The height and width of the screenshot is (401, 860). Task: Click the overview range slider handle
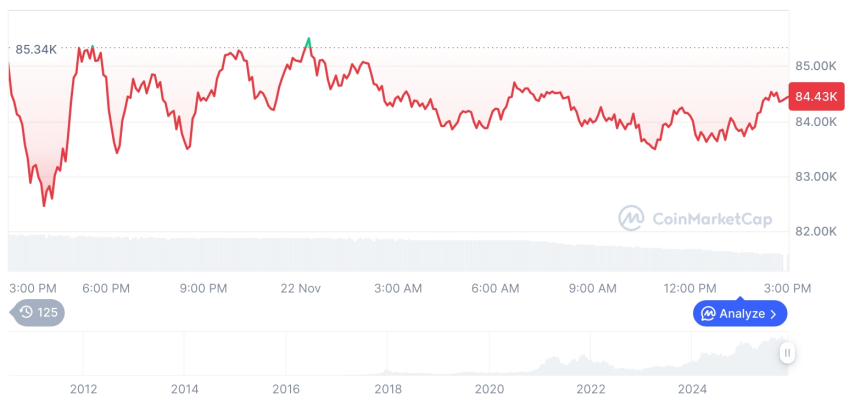[x=788, y=353]
